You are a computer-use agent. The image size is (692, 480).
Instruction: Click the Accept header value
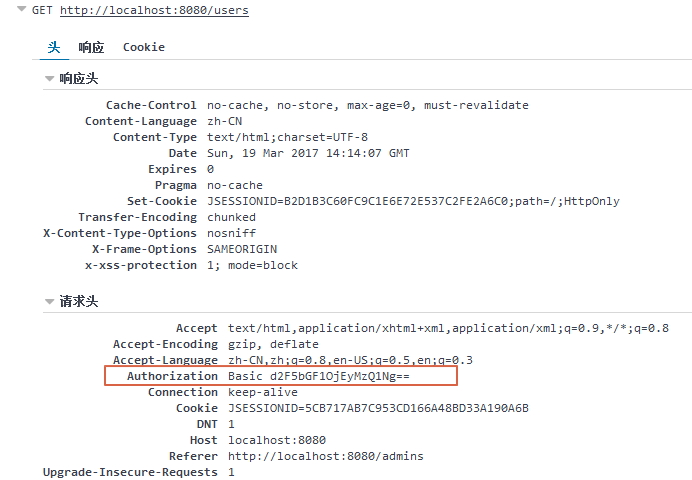tap(448, 328)
